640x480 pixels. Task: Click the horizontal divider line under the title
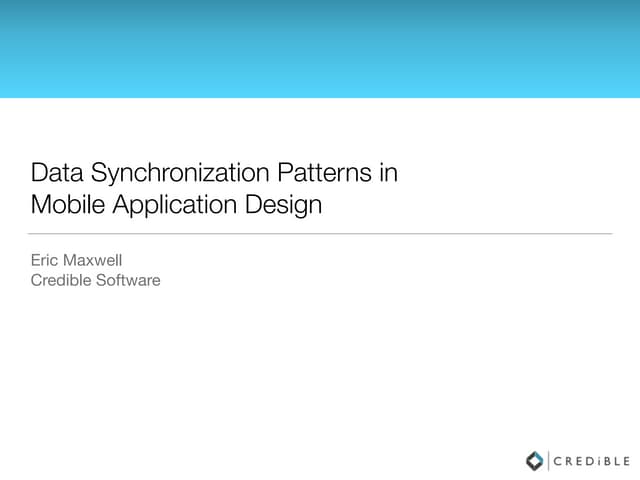[320, 234]
